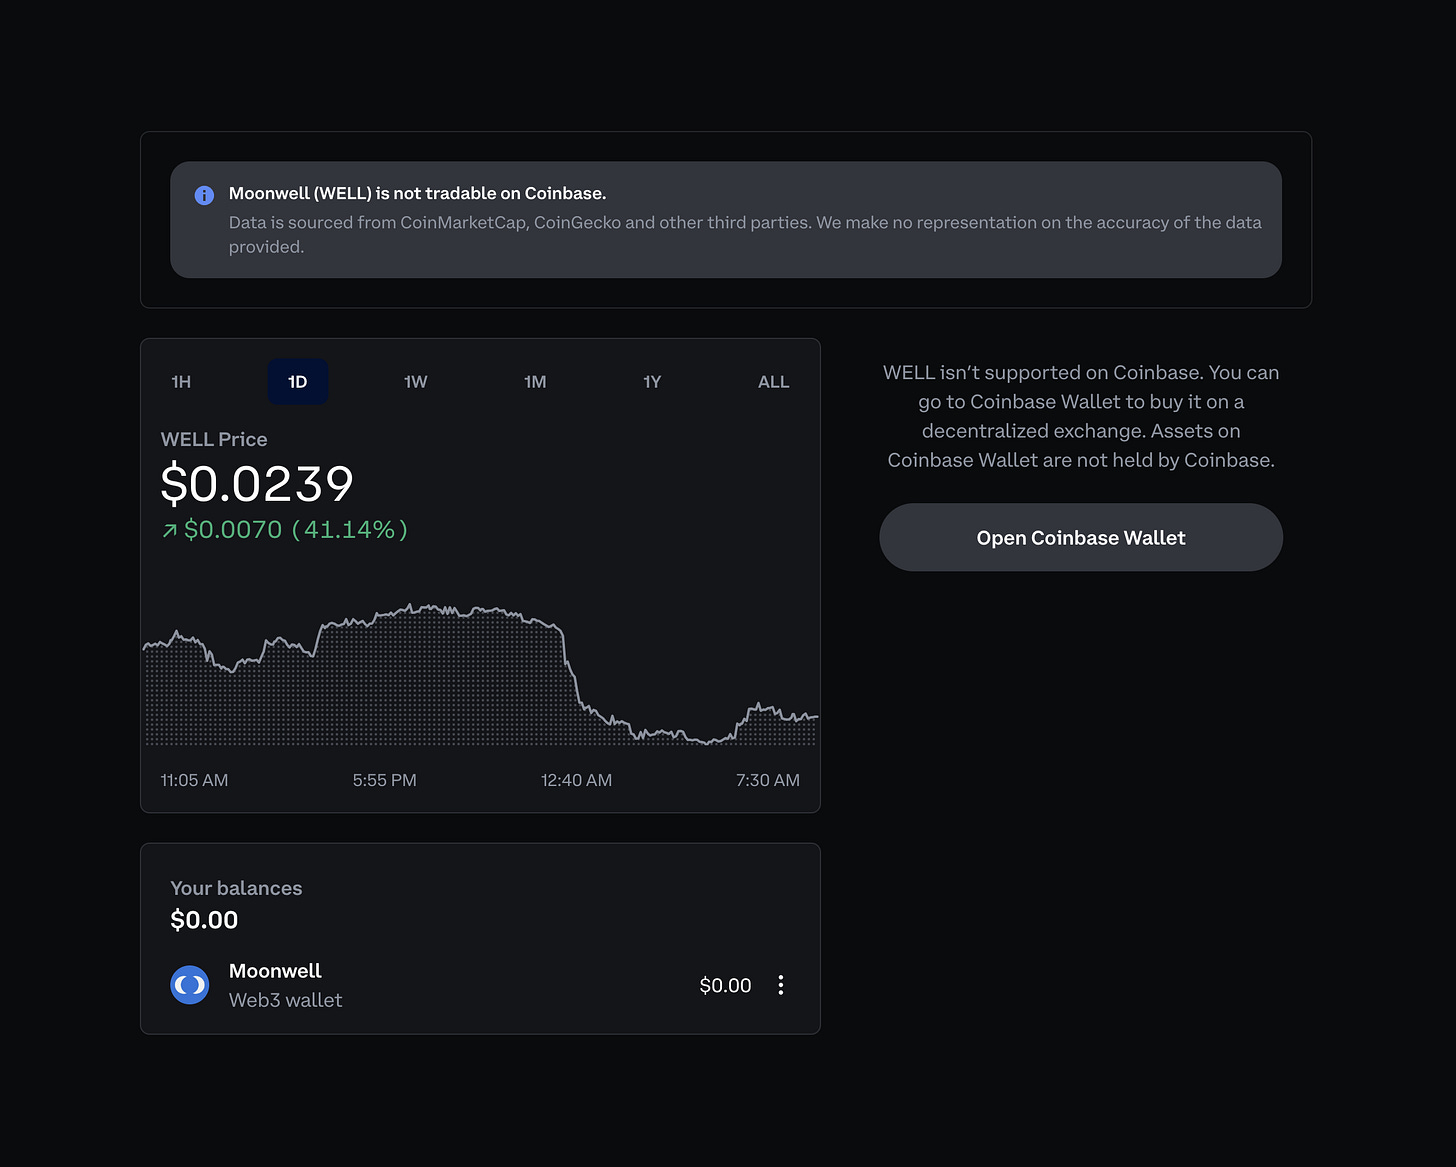The image size is (1456, 1167).
Task: Switch to the 1Y chart view
Action: tap(652, 381)
